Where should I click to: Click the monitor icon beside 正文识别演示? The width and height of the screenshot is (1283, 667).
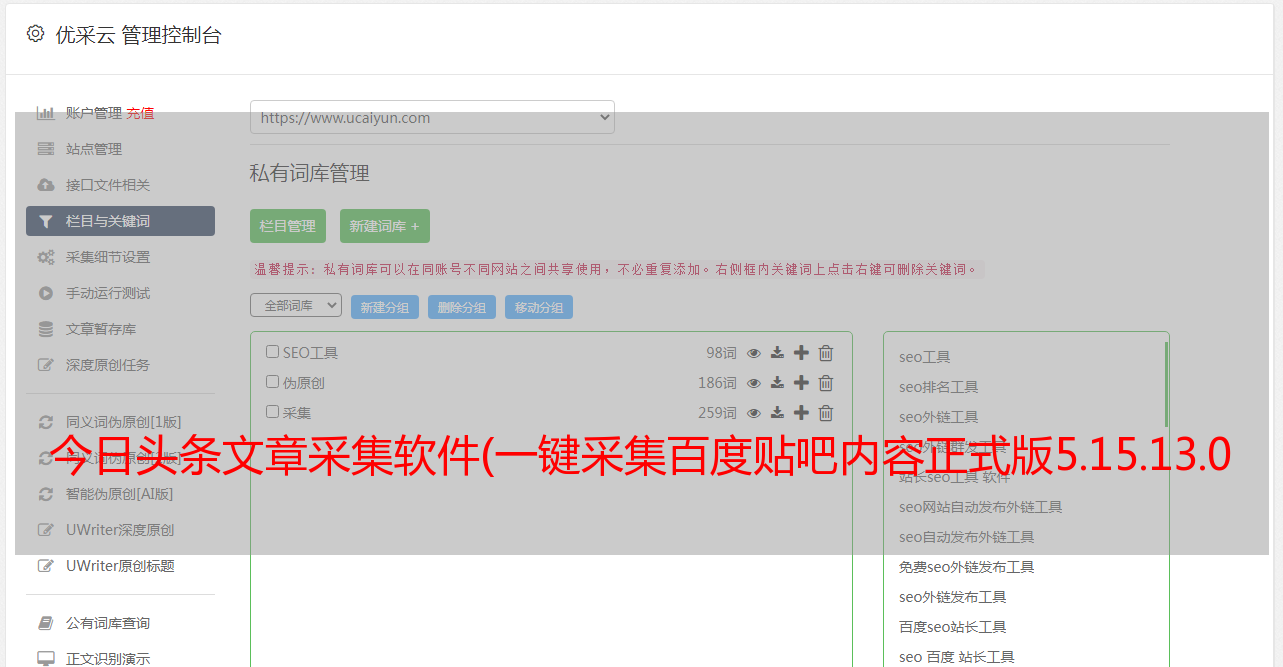coord(46,659)
